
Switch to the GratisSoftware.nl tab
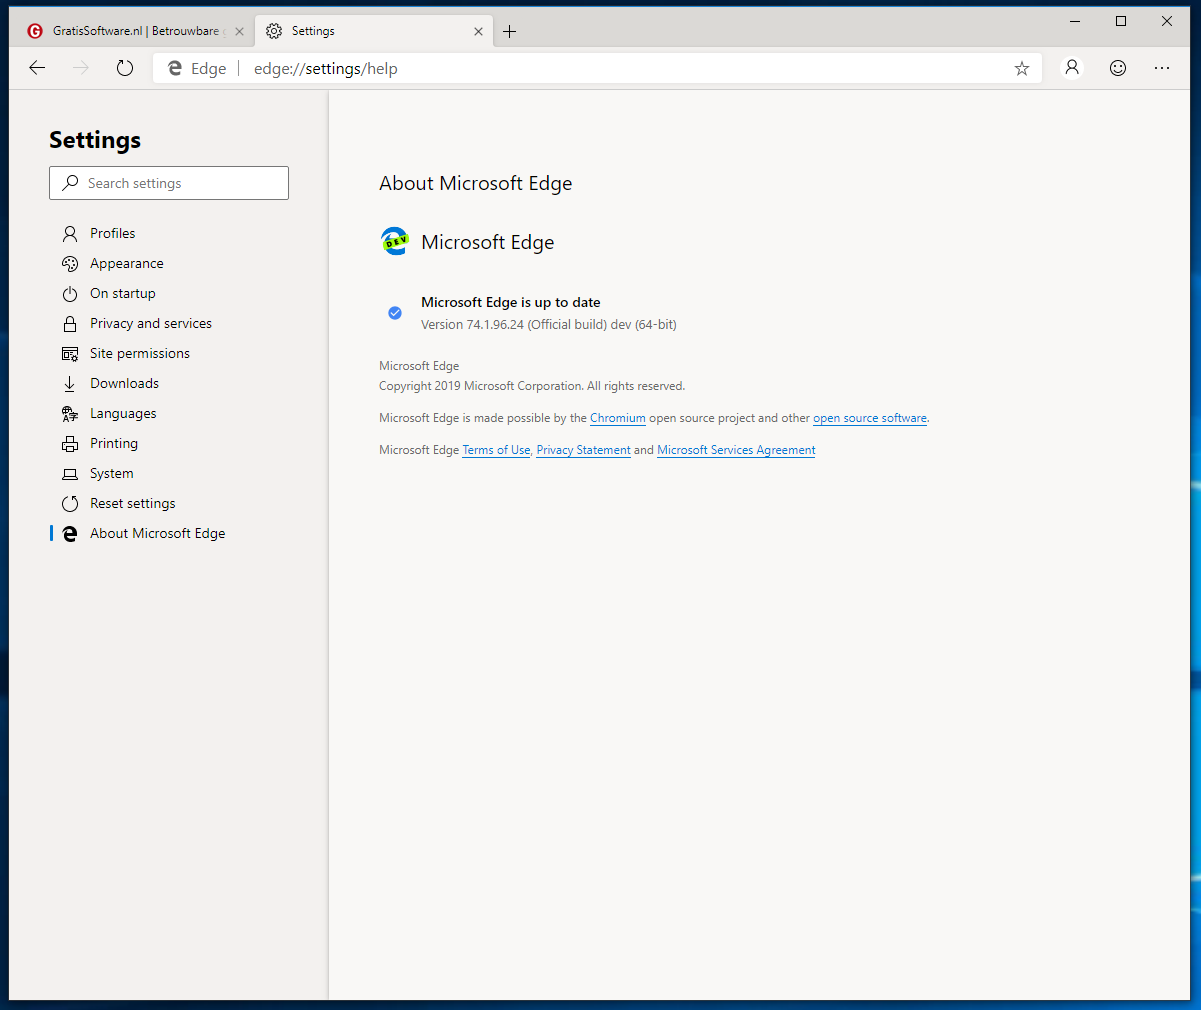135,31
